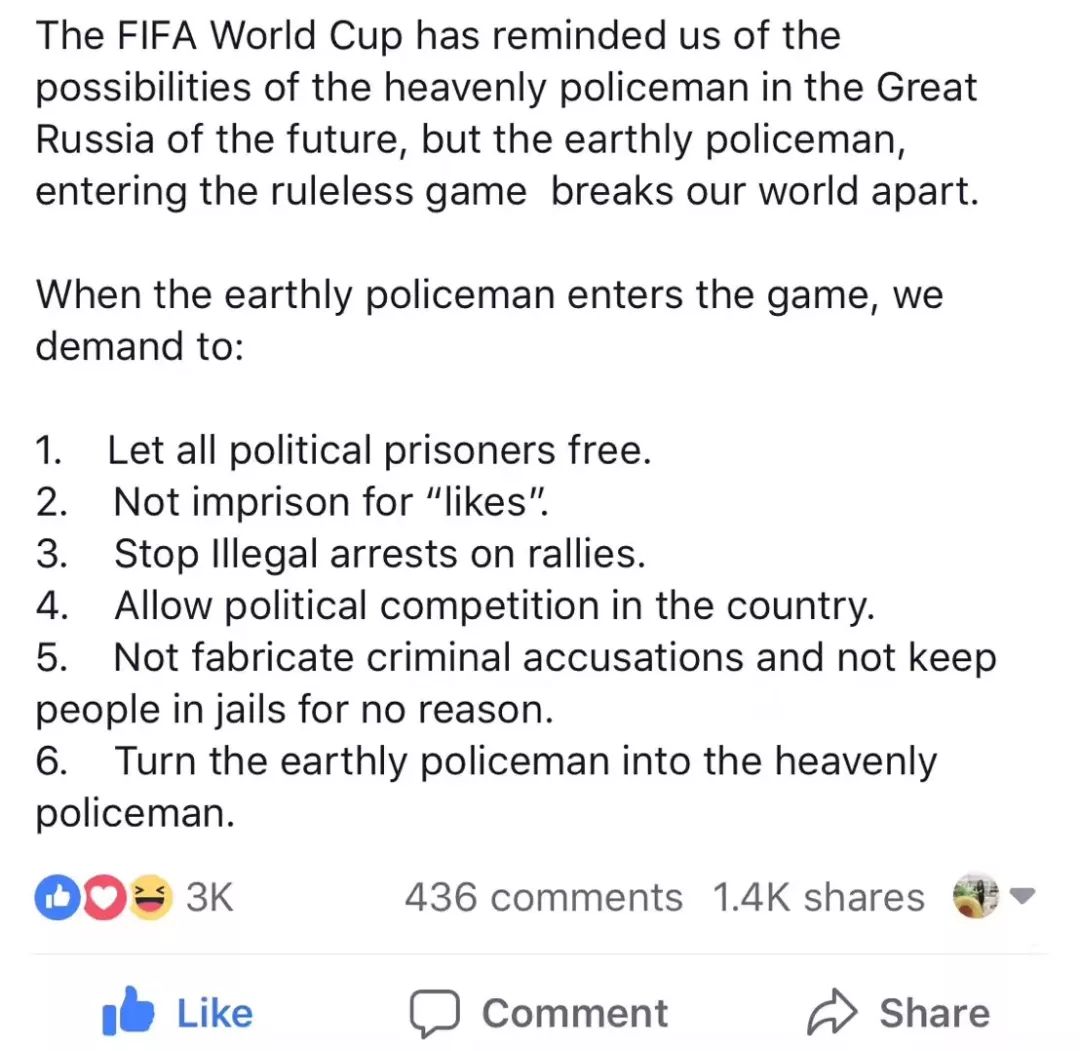
Task: Click demand 1 about political prisoners
Action: [343, 450]
